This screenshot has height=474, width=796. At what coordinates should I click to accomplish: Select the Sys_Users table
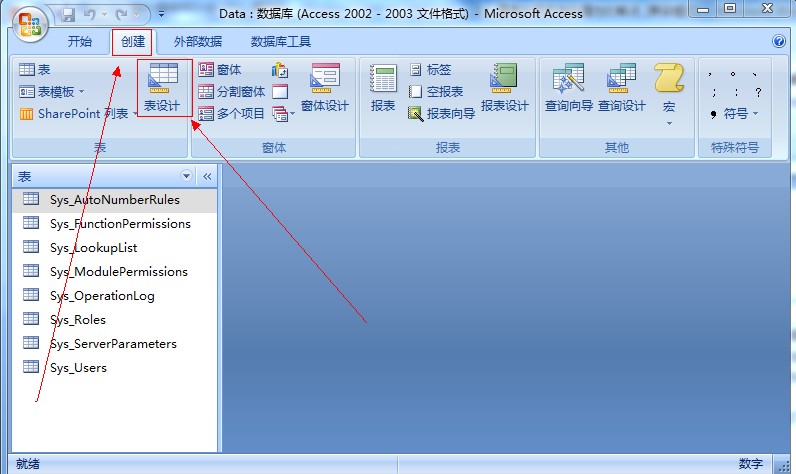115,368
